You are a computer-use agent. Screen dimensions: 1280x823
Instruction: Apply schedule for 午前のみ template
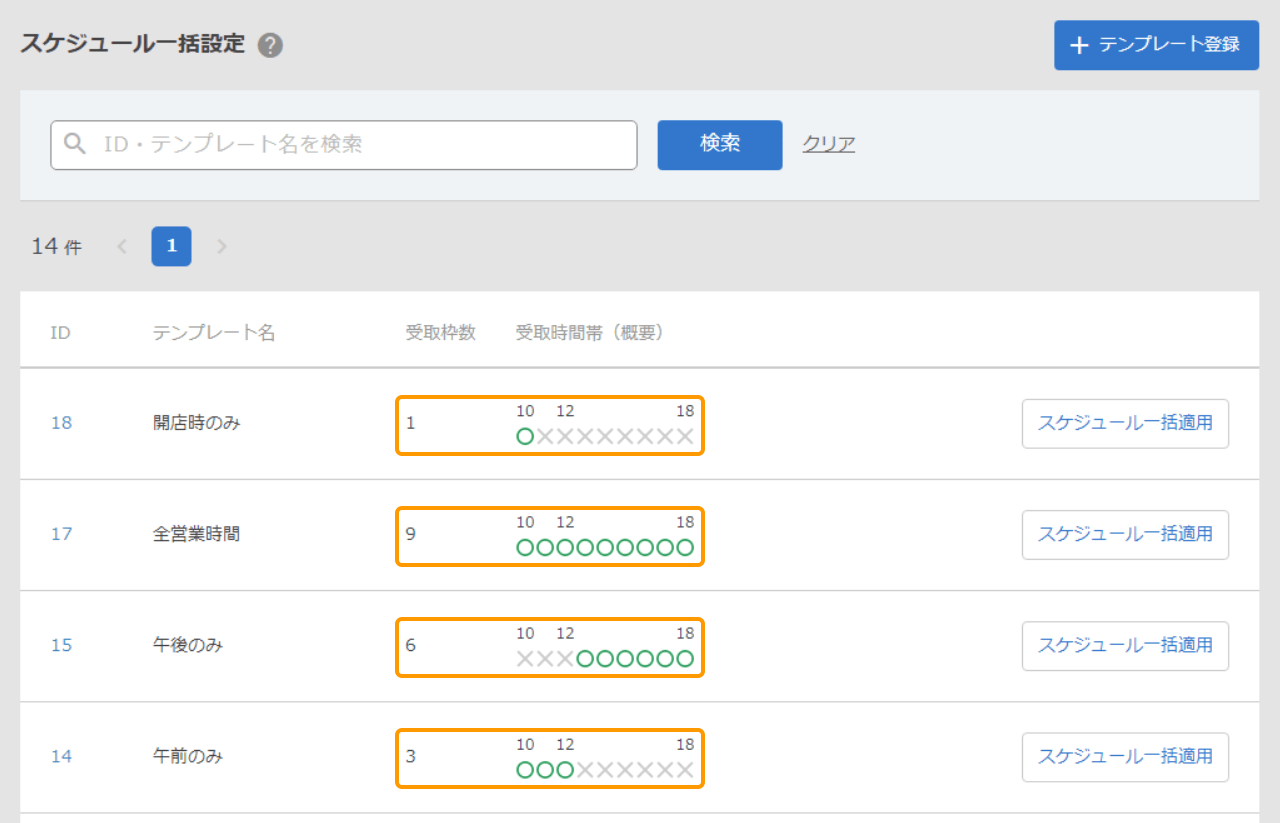click(1124, 756)
